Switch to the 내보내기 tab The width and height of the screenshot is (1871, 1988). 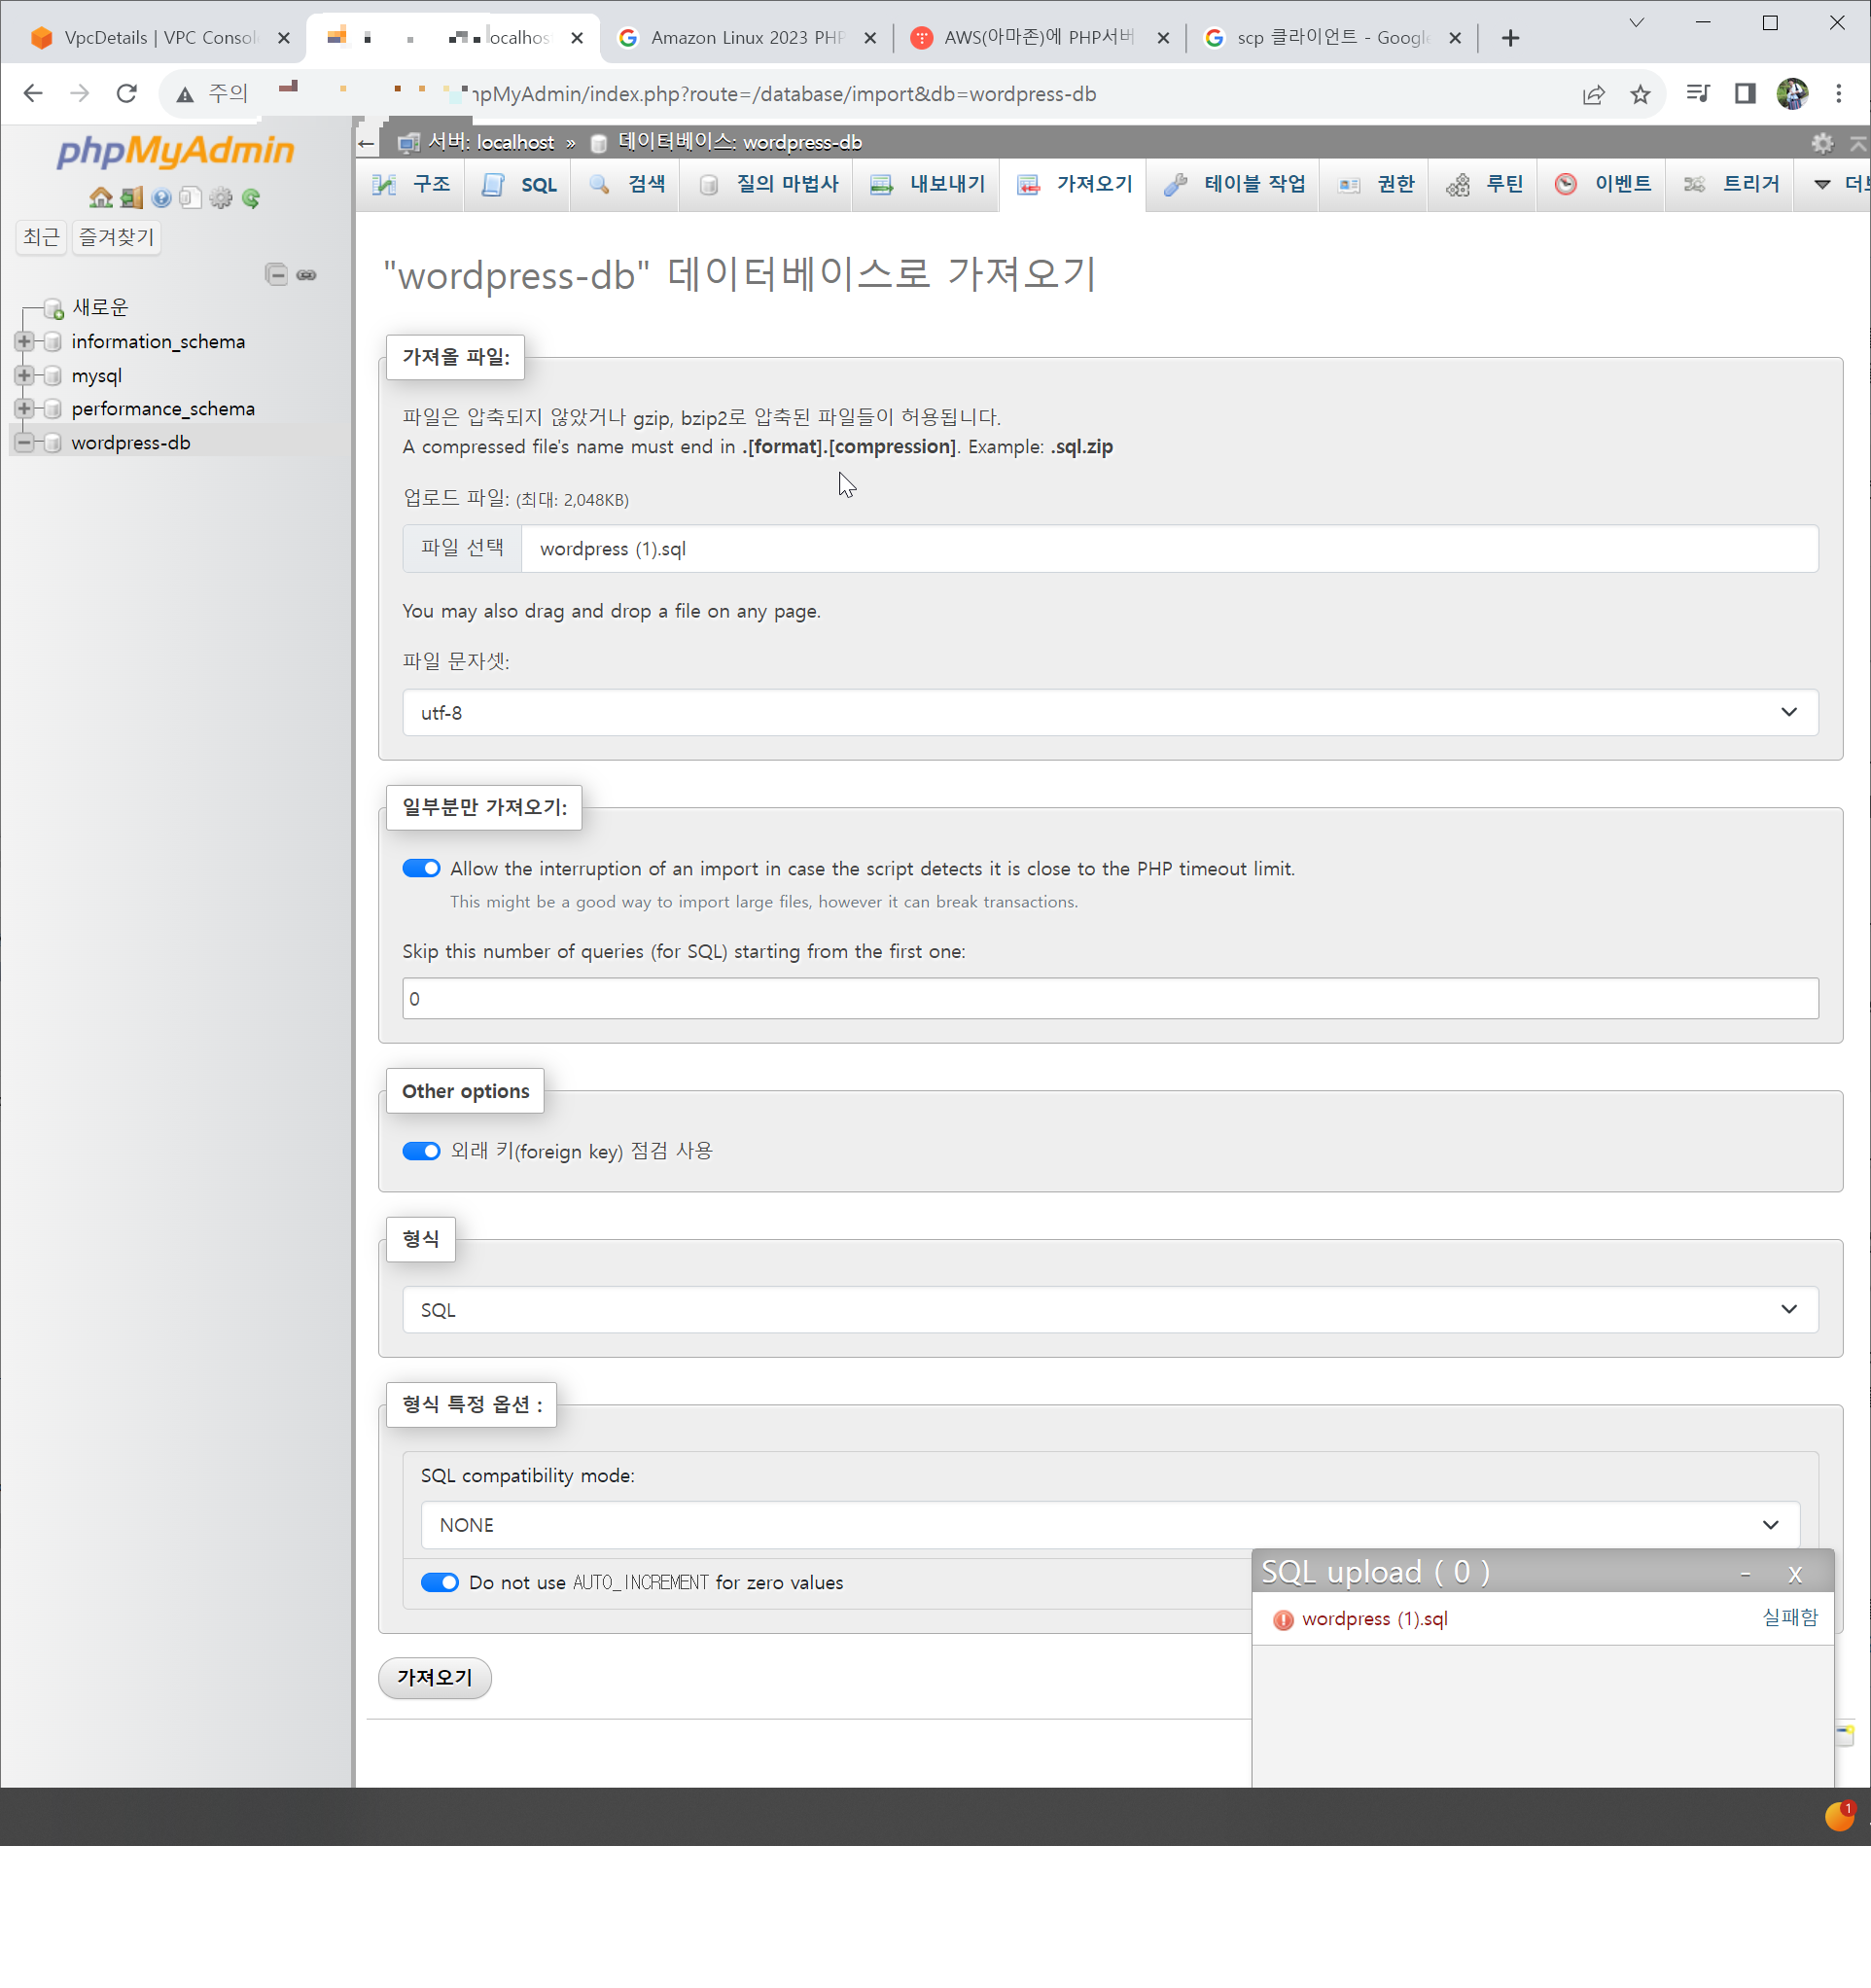[927, 184]
